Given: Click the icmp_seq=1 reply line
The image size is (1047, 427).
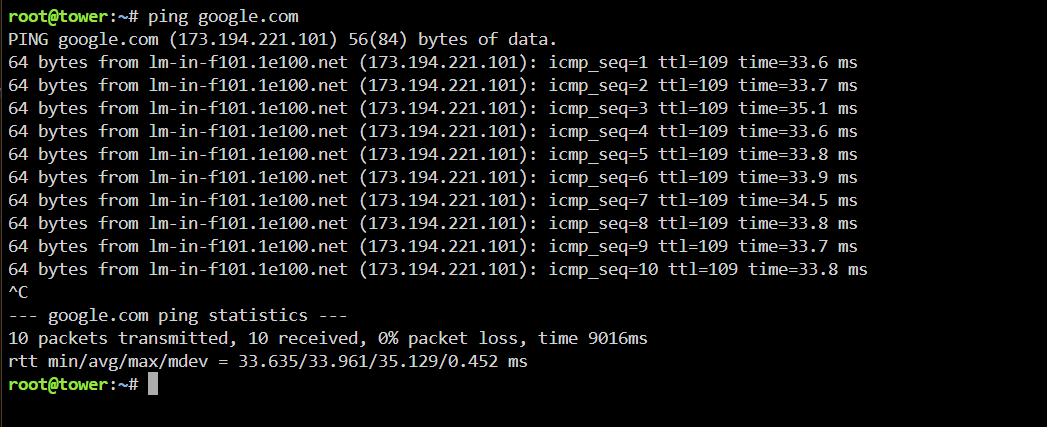Looking at the screenshot, I should [433, 63].
